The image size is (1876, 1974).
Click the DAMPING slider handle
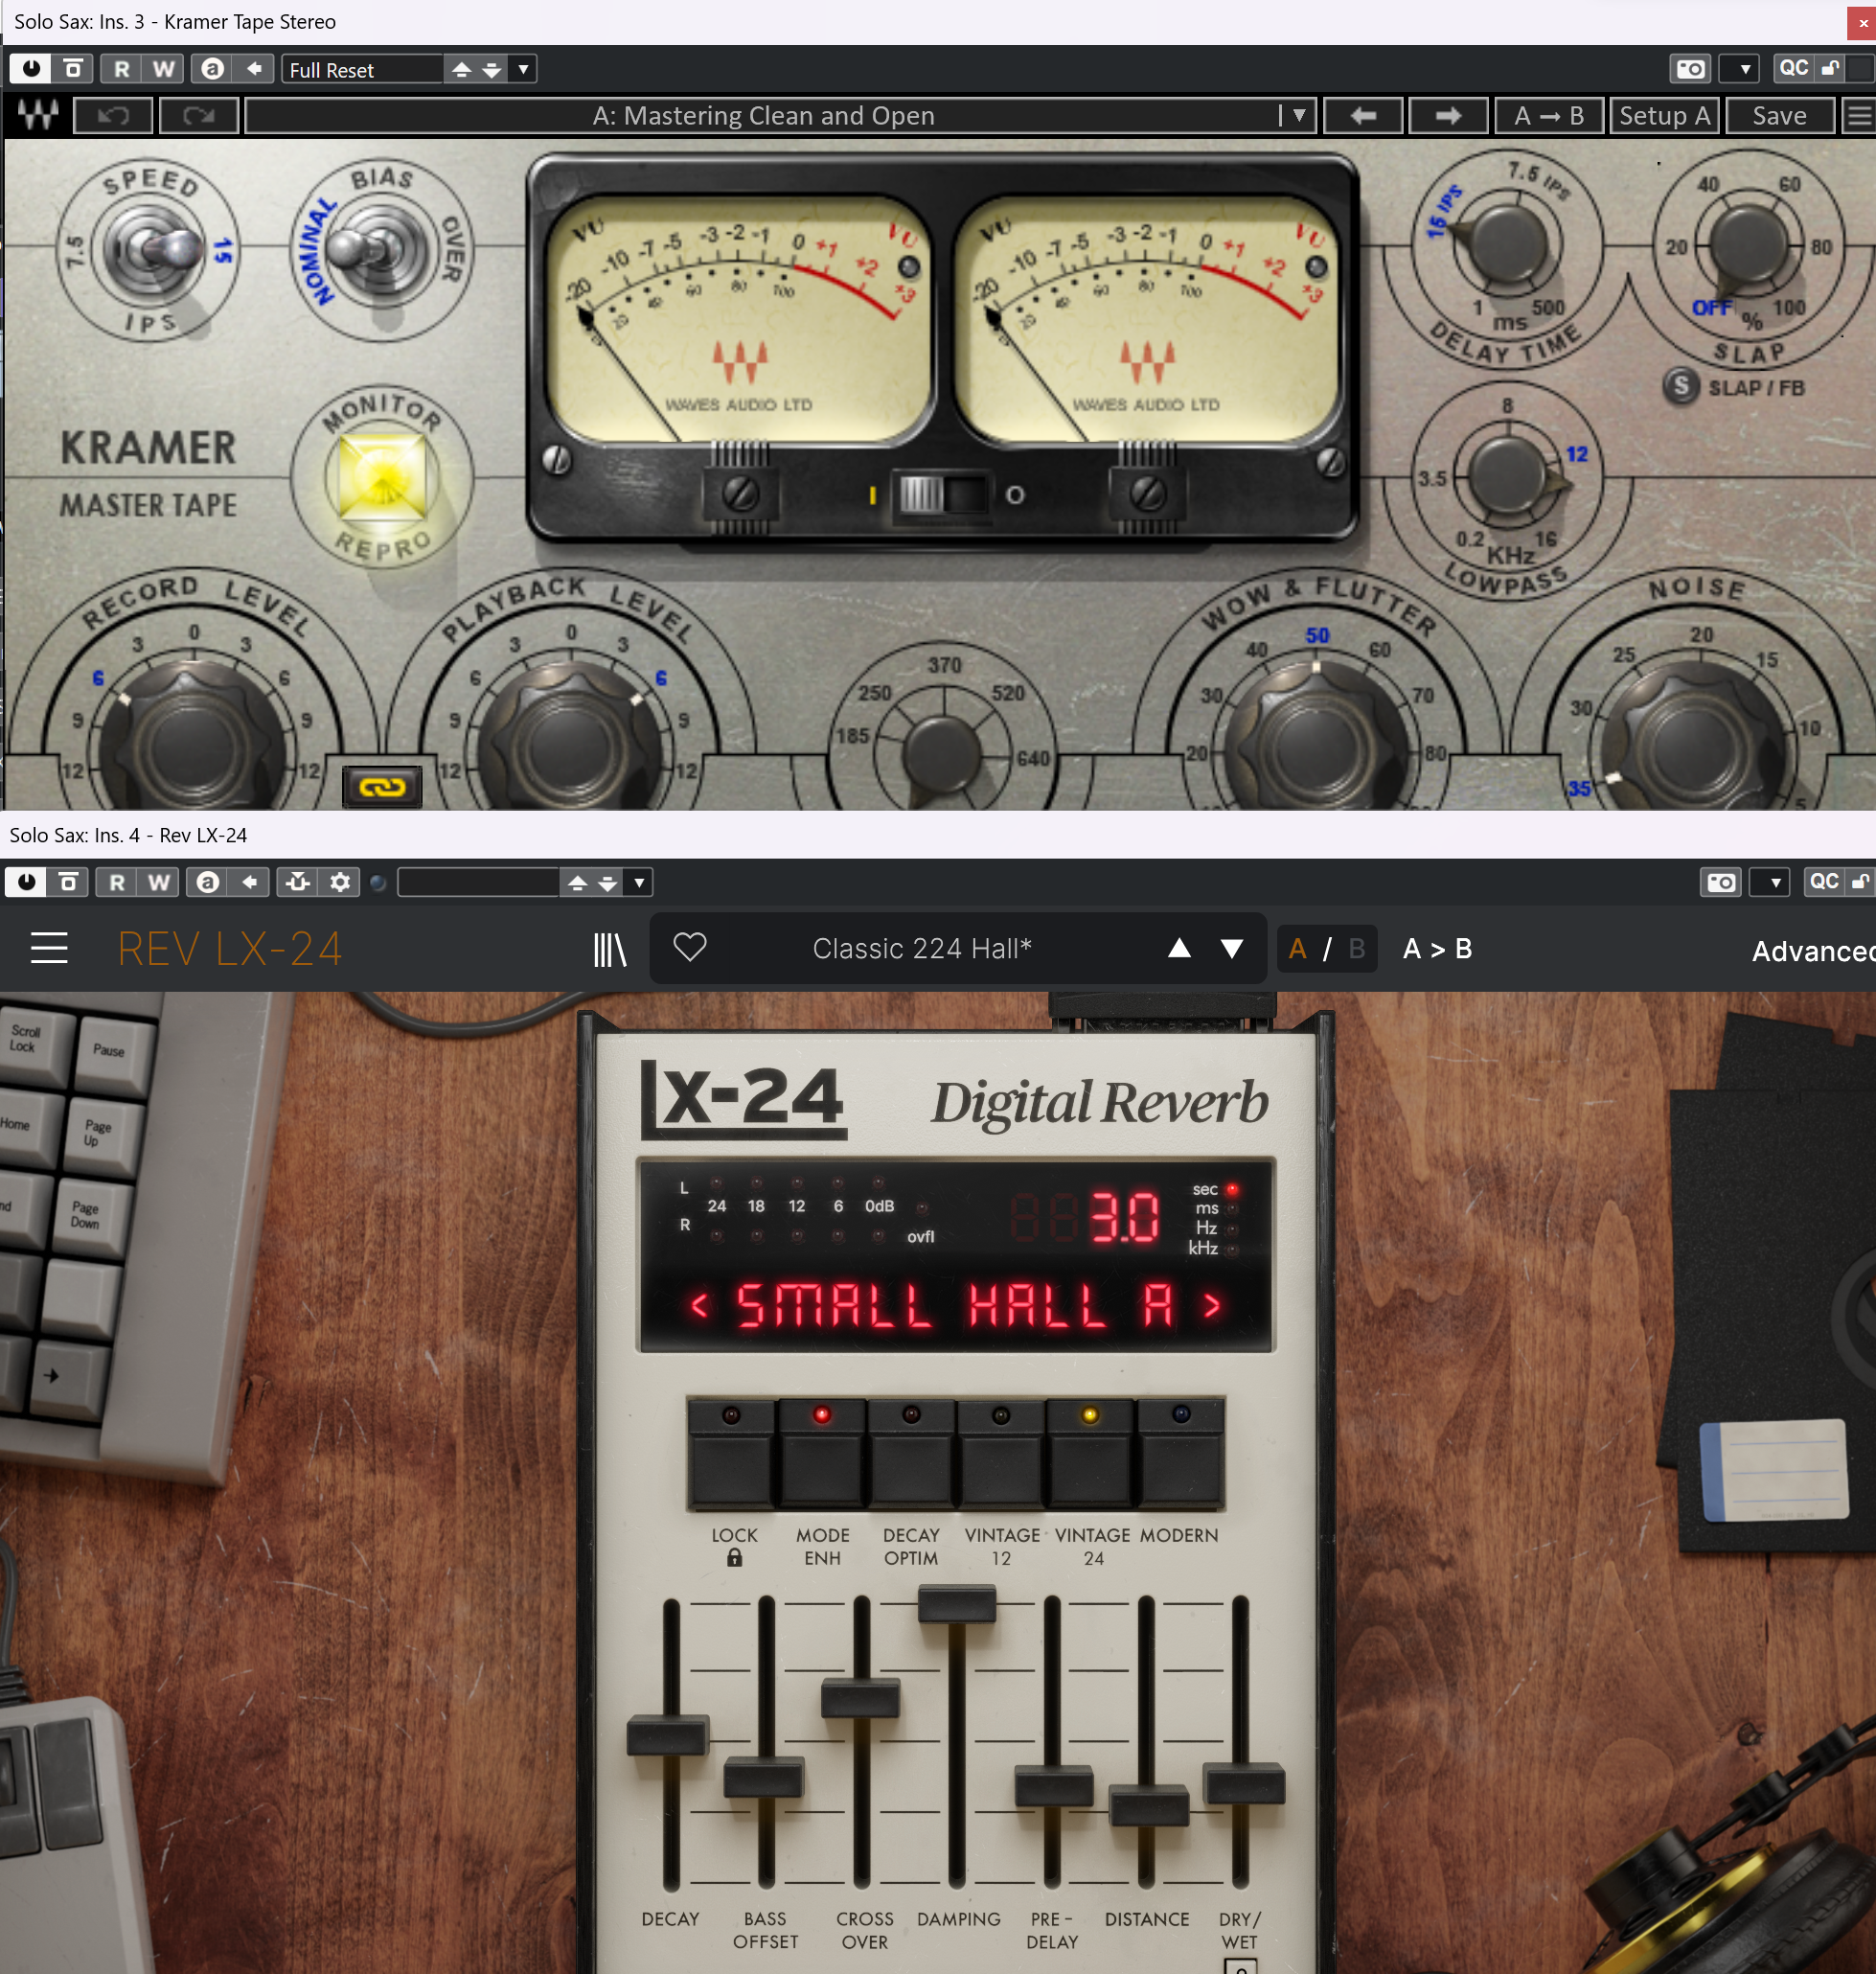pyautogui.click(x=956, y=1603)
